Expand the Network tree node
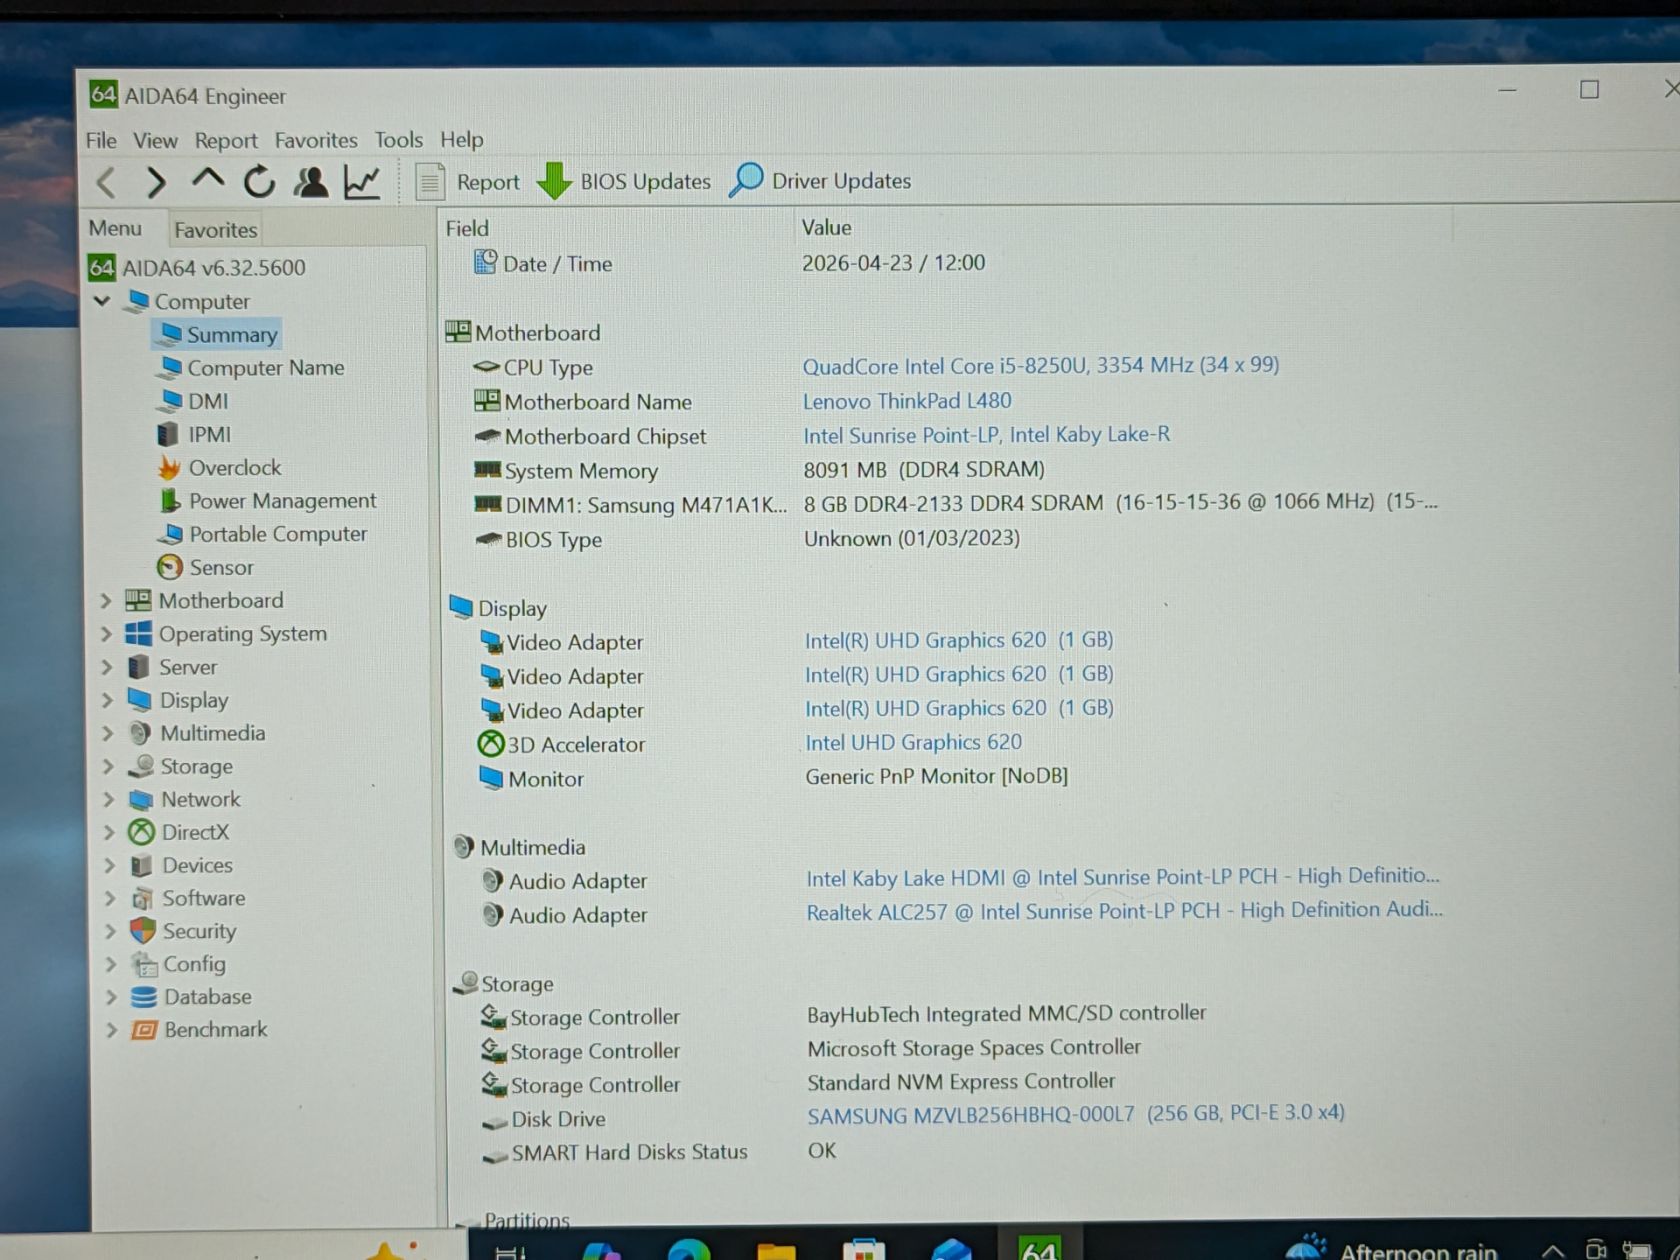Viewport: 1680px width, 1260px height. pyautogui.click(x=108, y=800)
